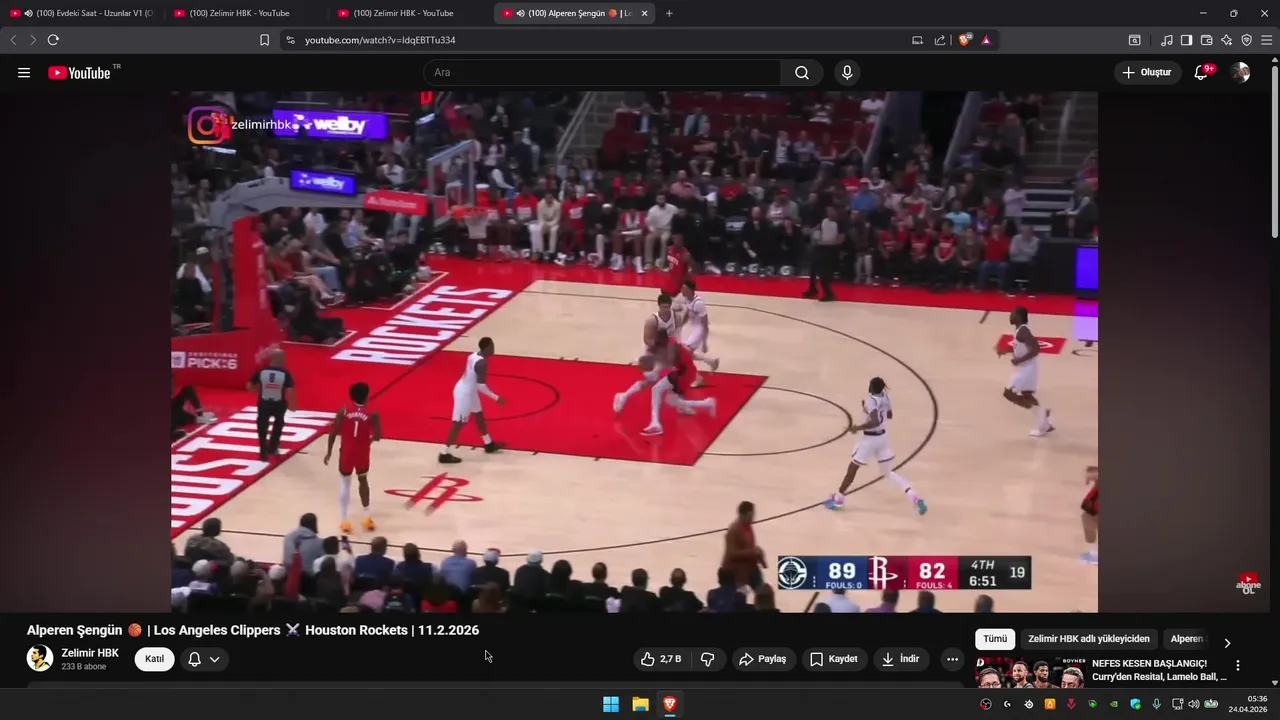This screenshot has height=720, width=1280.
Task: Download the video via İndir
Action: pos(900,659)
